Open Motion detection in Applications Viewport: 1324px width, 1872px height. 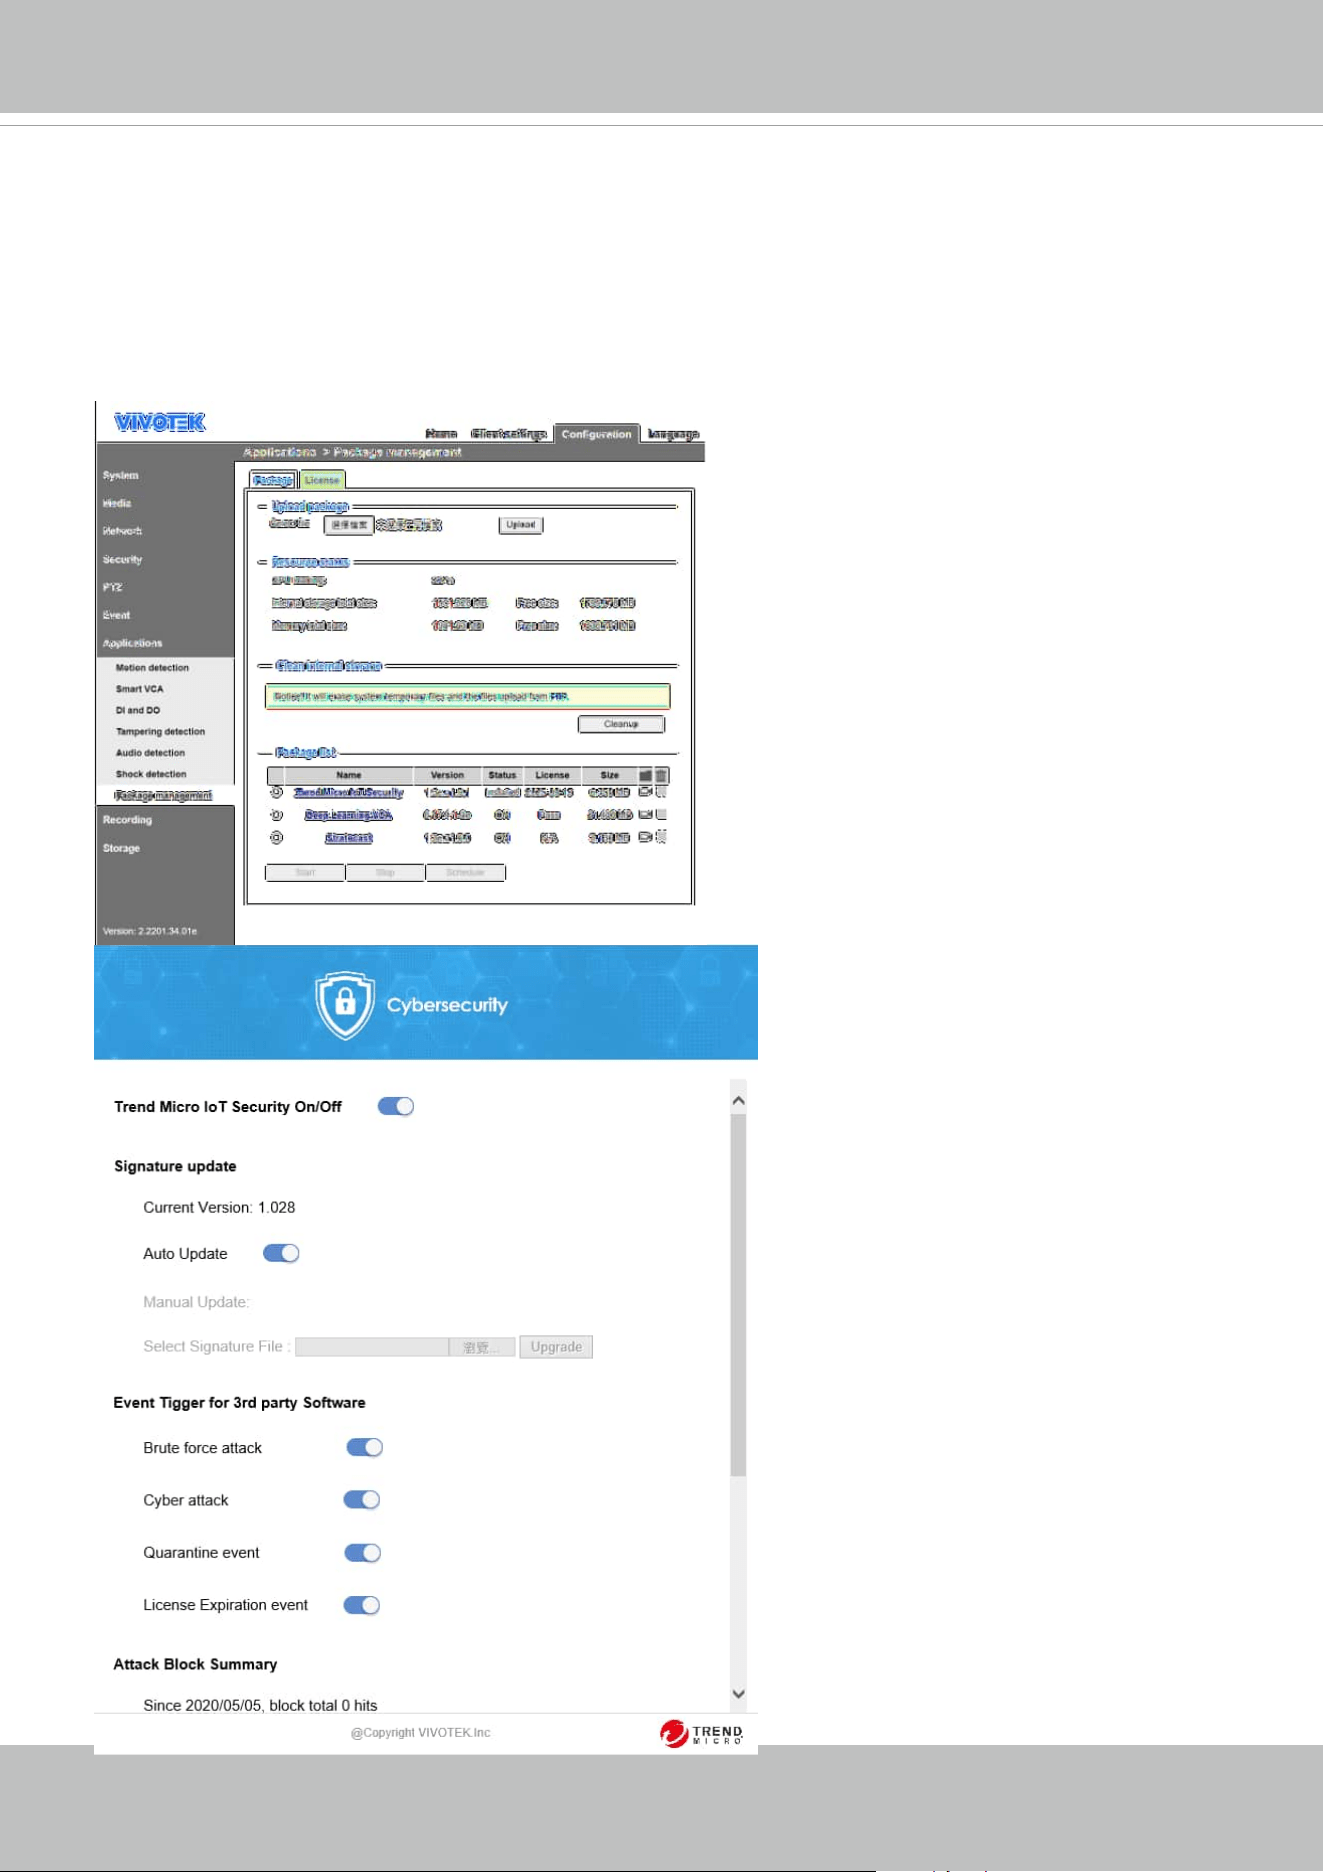pos(152,667)
